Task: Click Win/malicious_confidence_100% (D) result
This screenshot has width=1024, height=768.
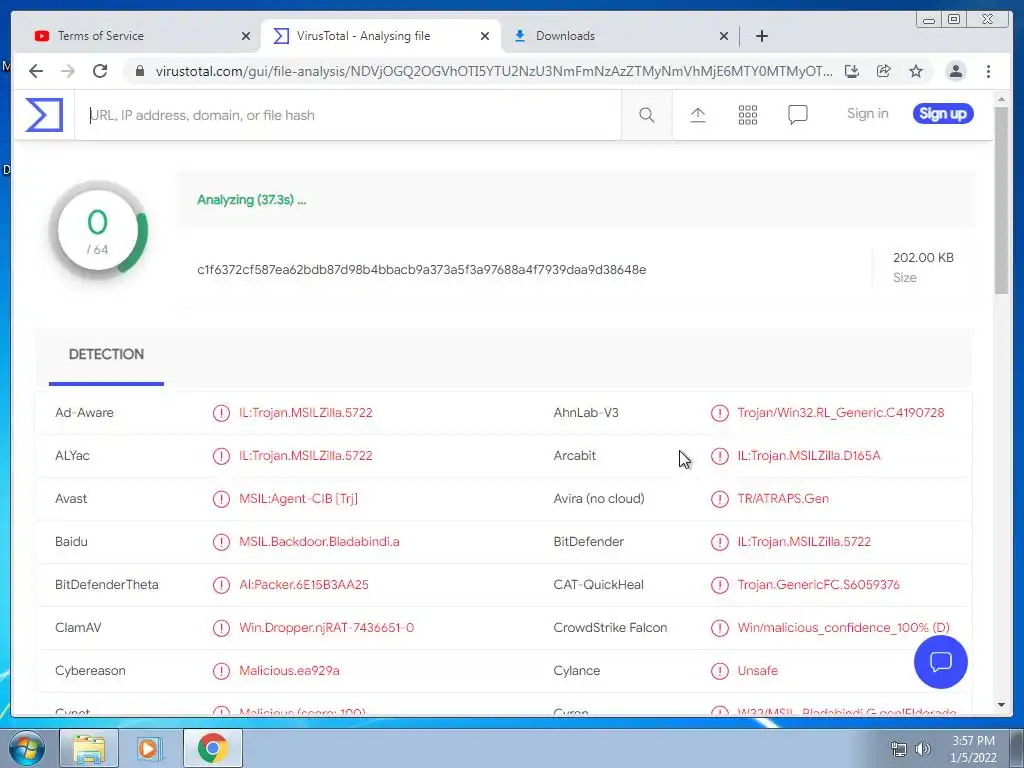Action: point(843,628)
